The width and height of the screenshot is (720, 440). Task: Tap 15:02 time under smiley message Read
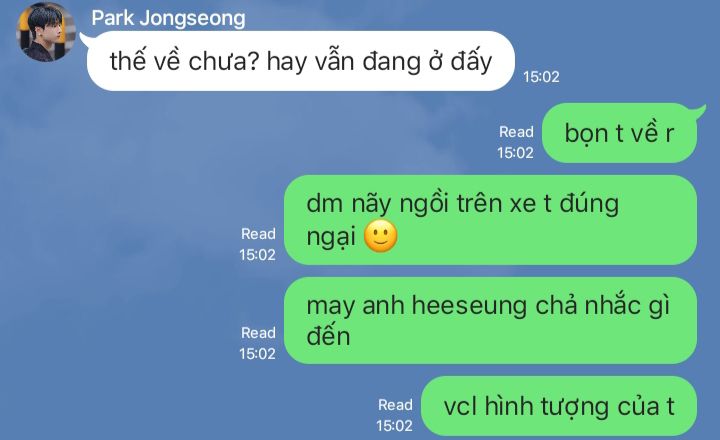tap(257, 254)
